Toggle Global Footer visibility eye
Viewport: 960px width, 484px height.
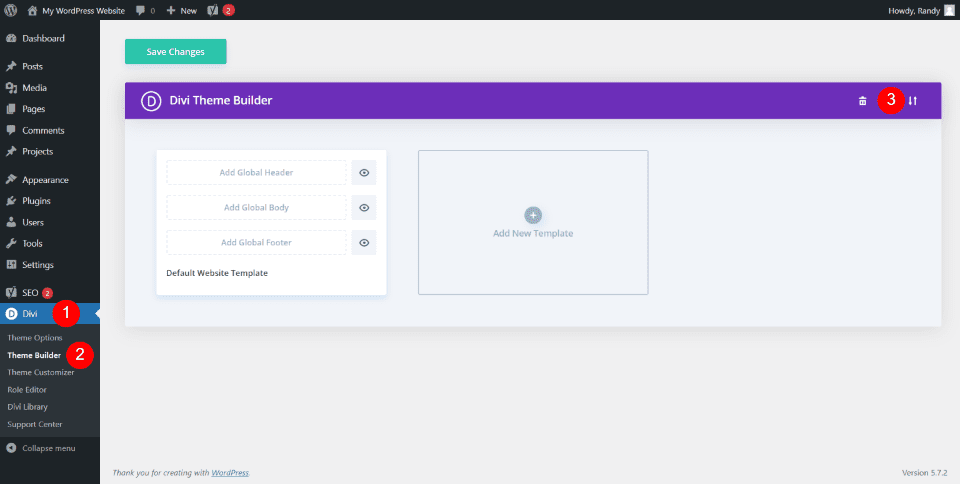(364, 242)
